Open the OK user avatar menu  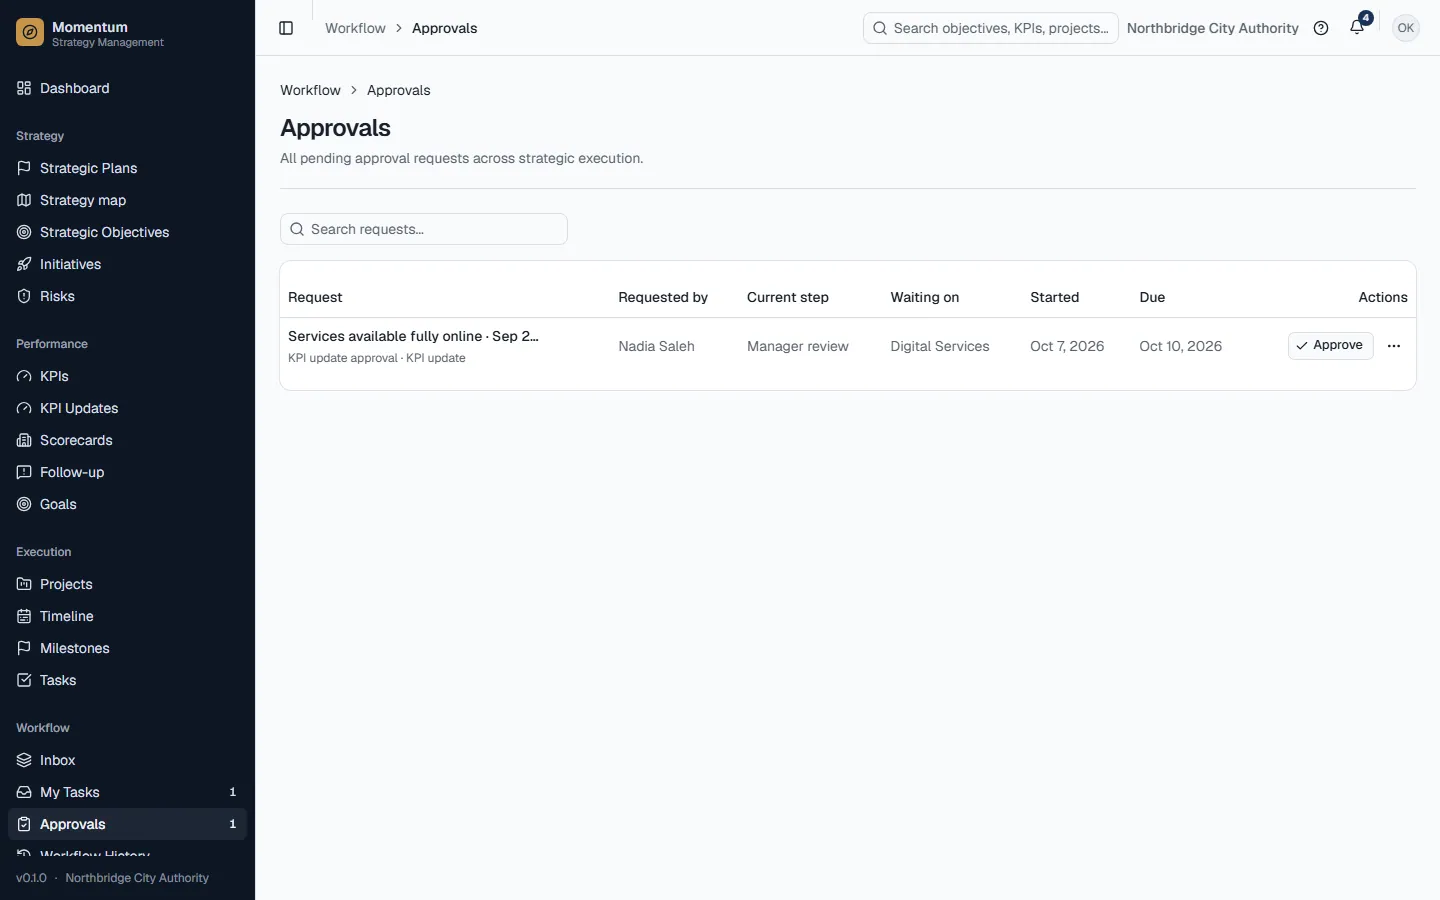pos(1405,28)
